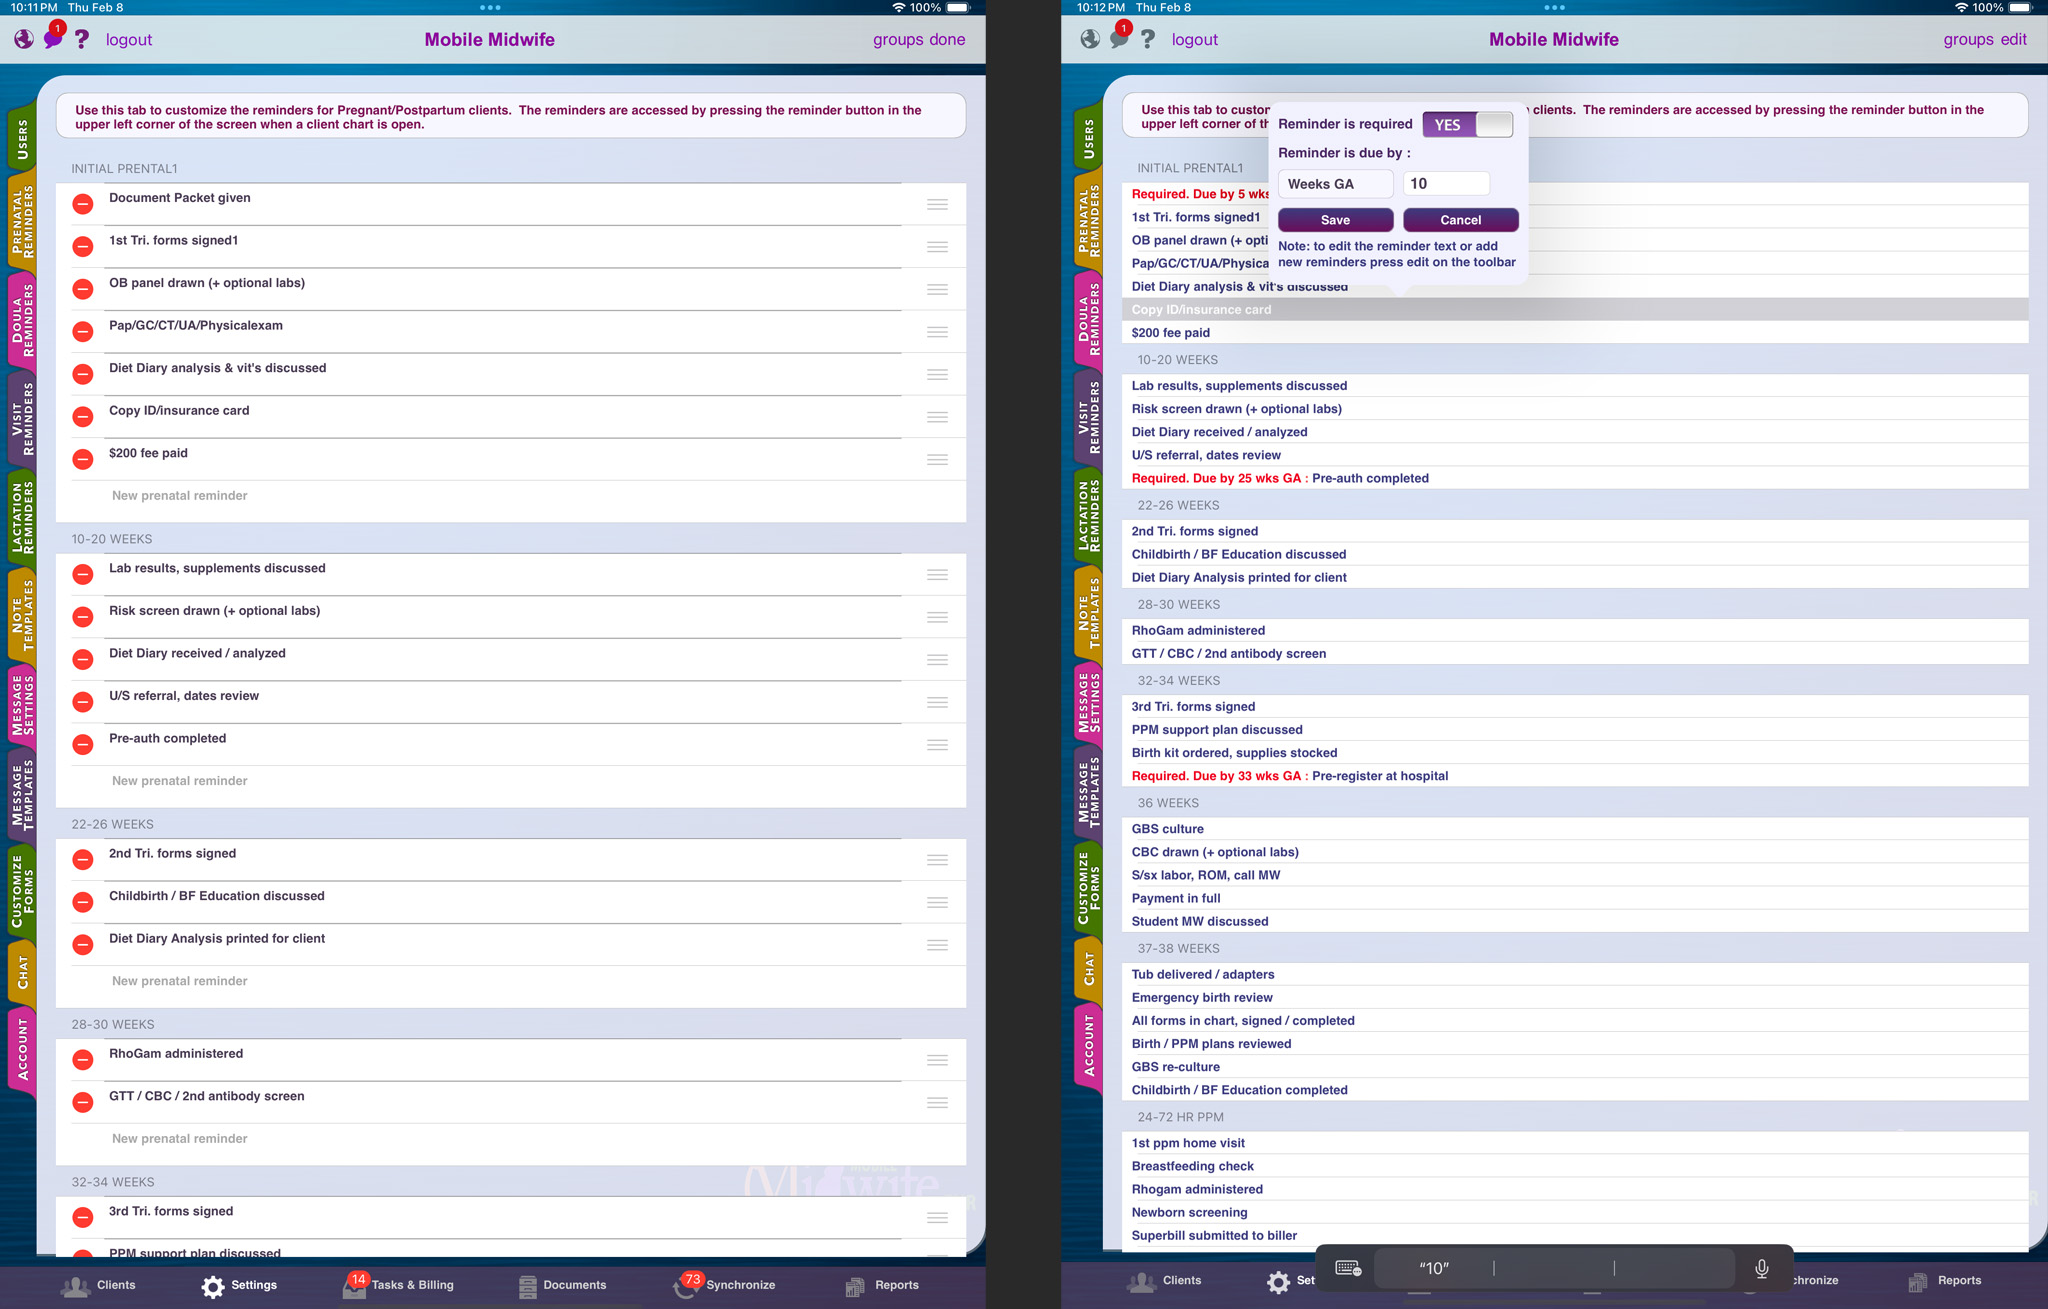Log out from right window
This screenshot has height=1309, width=2048.
coord(1195,39)
